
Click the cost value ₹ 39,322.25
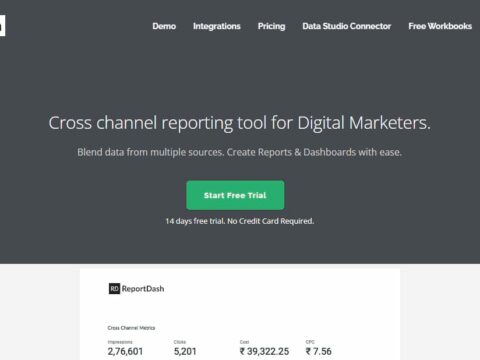(x=264, y=351)
